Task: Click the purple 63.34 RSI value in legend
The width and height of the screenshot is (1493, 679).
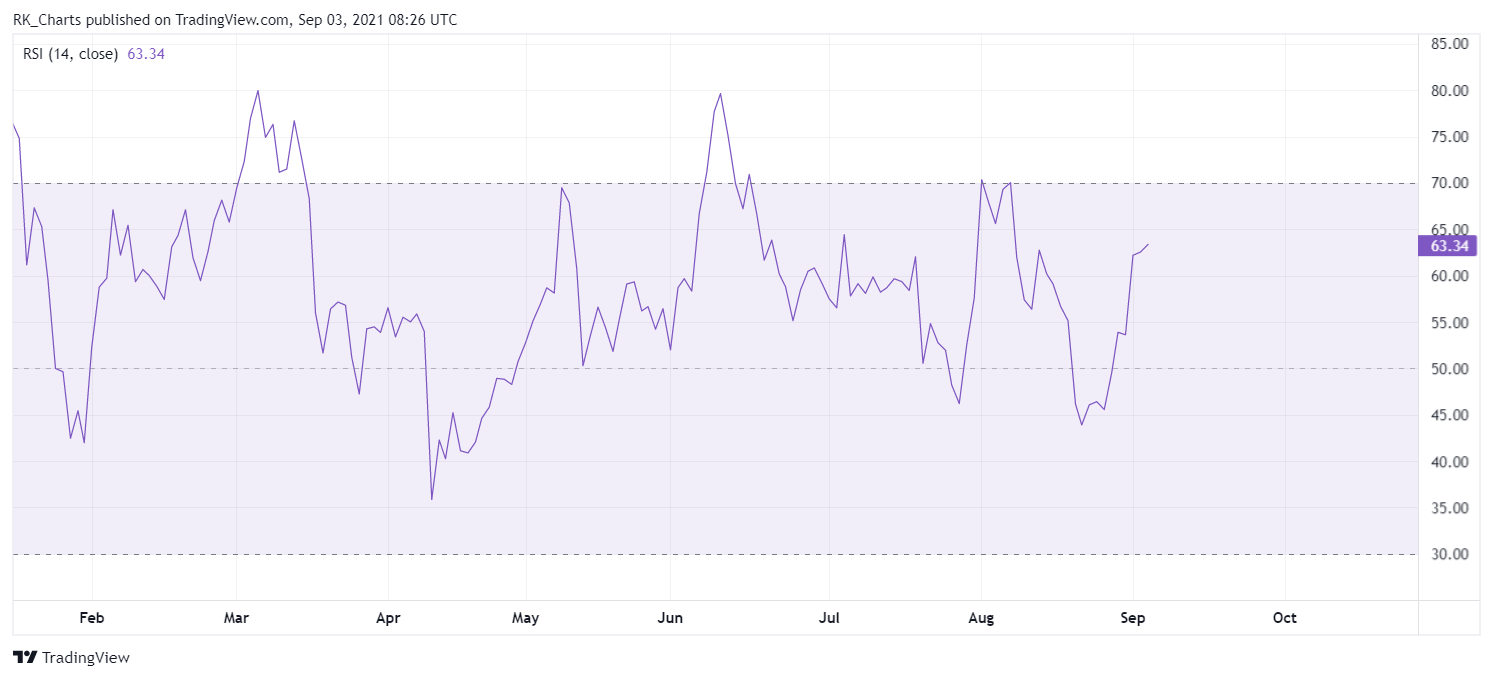Action: (146, 54)
